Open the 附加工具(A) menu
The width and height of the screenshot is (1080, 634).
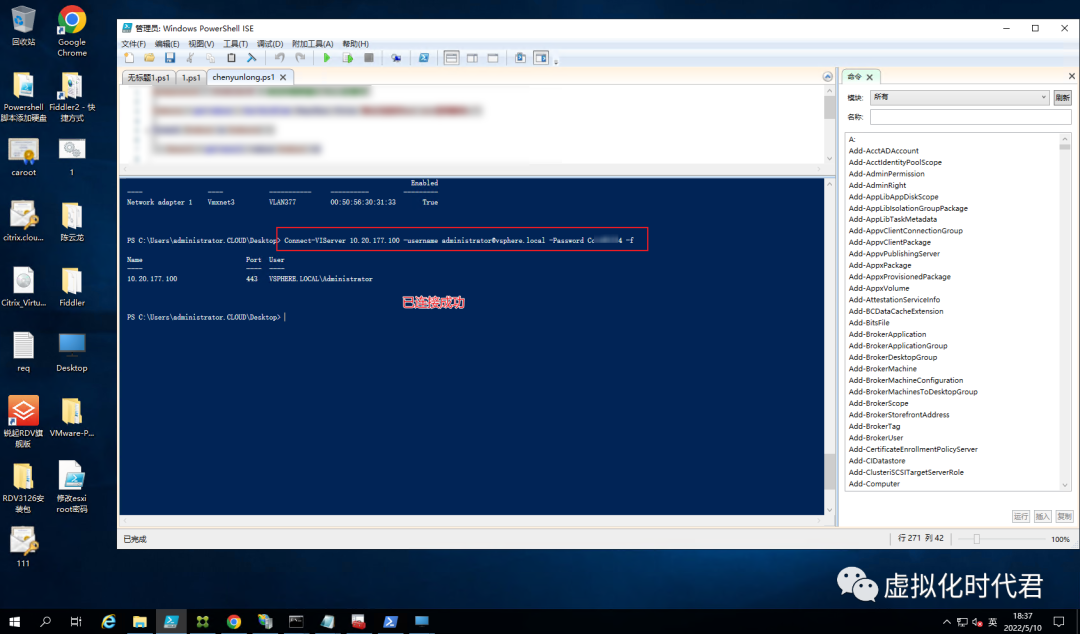click(x=312, y=43)
